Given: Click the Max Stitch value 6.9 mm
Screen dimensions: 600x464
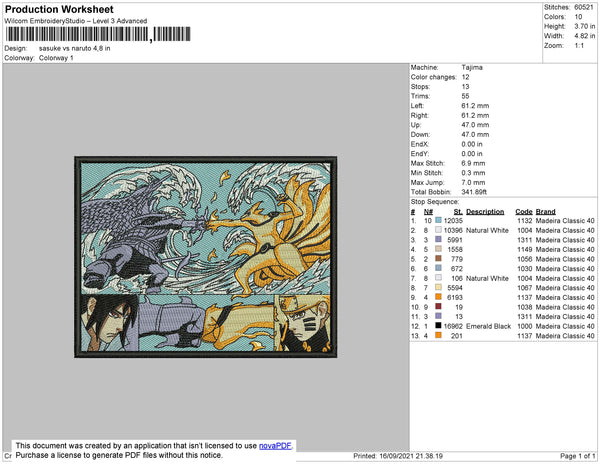Looking at the screenshot, I should pos(473,163).
